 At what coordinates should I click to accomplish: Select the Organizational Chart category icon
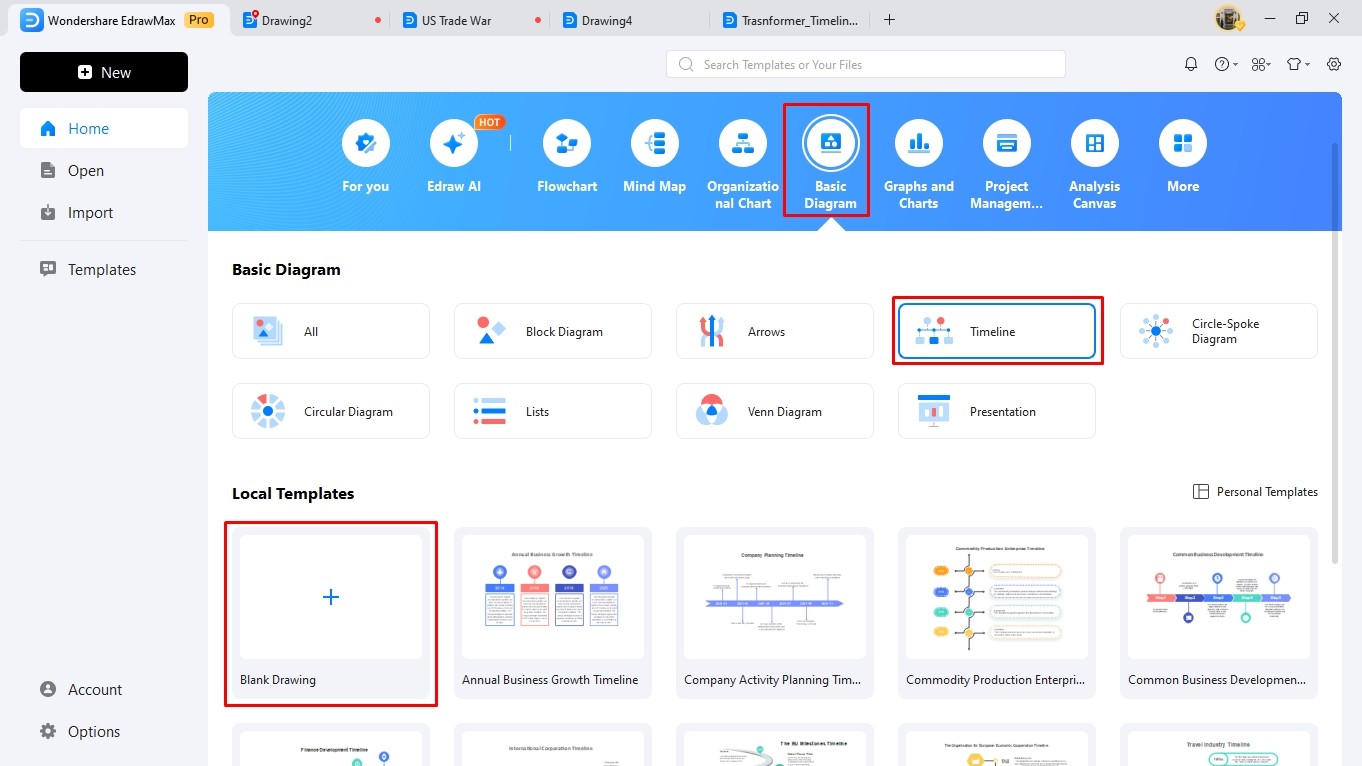pos(743,144)
